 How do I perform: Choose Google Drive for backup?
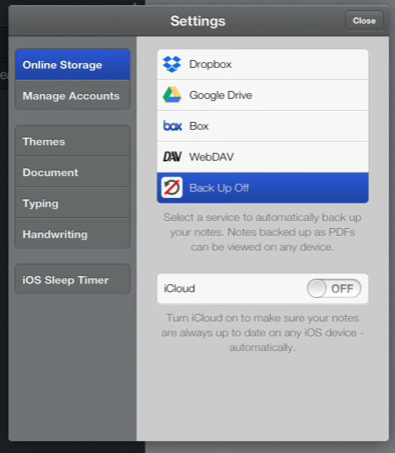(x=263, y=95)
